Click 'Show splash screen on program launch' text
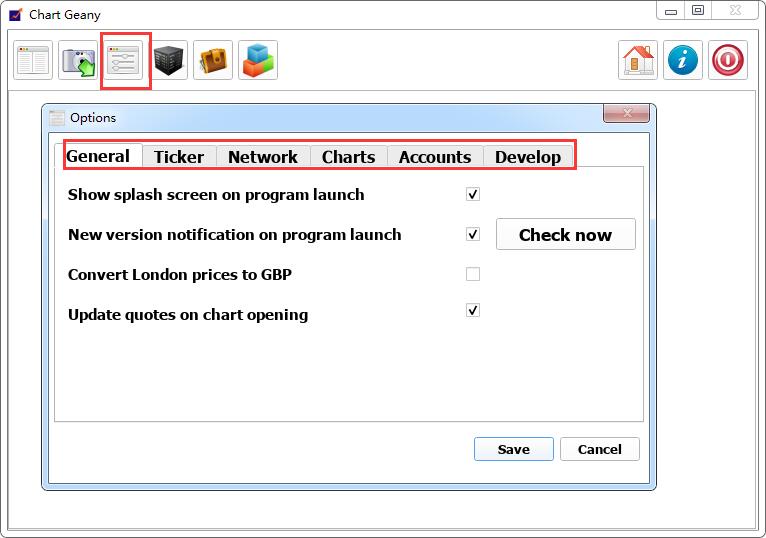 click(216, 195)
